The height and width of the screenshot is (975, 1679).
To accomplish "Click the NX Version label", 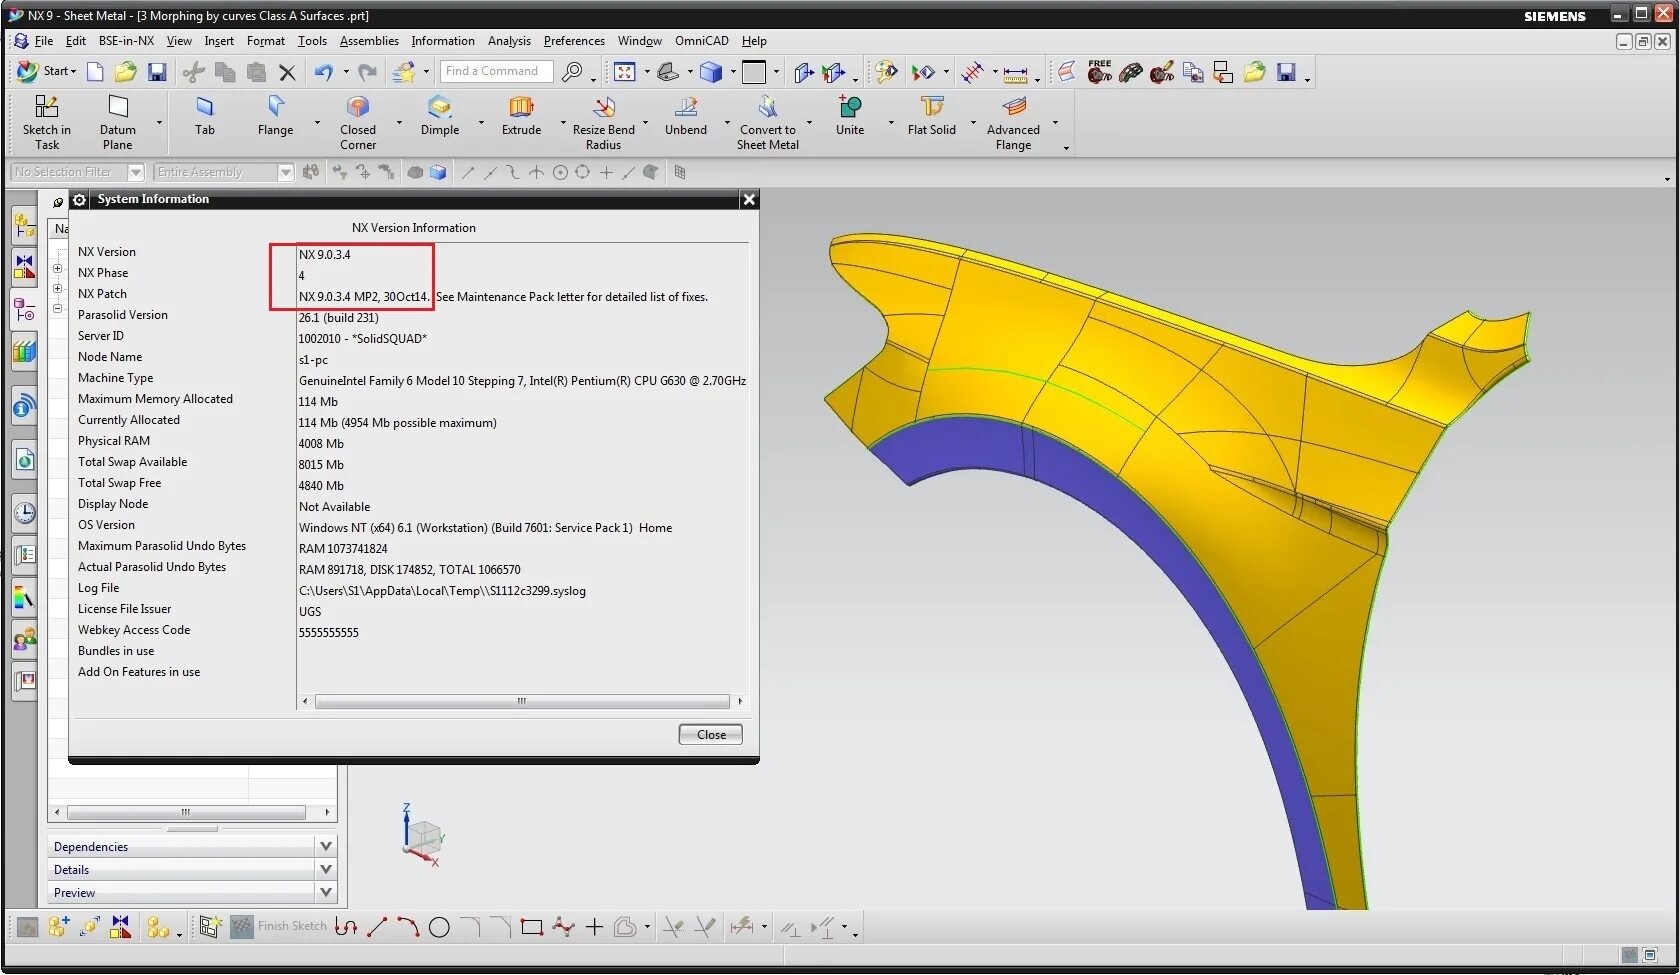I will point(107,252).
